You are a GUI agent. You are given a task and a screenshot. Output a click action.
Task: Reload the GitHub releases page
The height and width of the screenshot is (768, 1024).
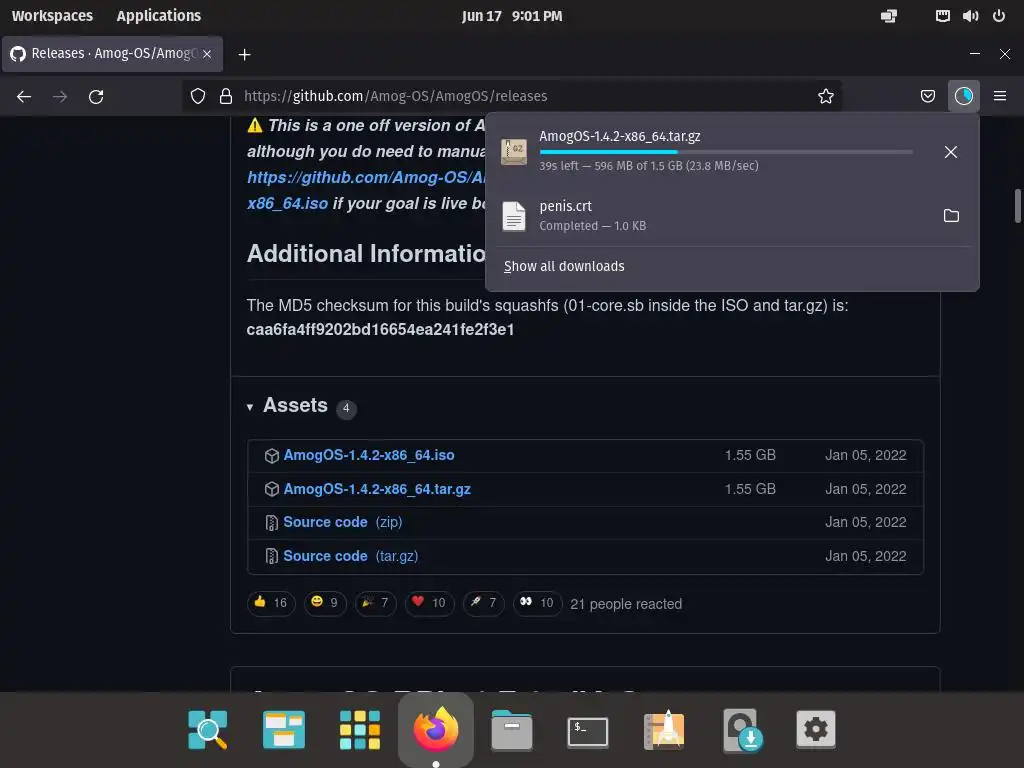[96, 97]
